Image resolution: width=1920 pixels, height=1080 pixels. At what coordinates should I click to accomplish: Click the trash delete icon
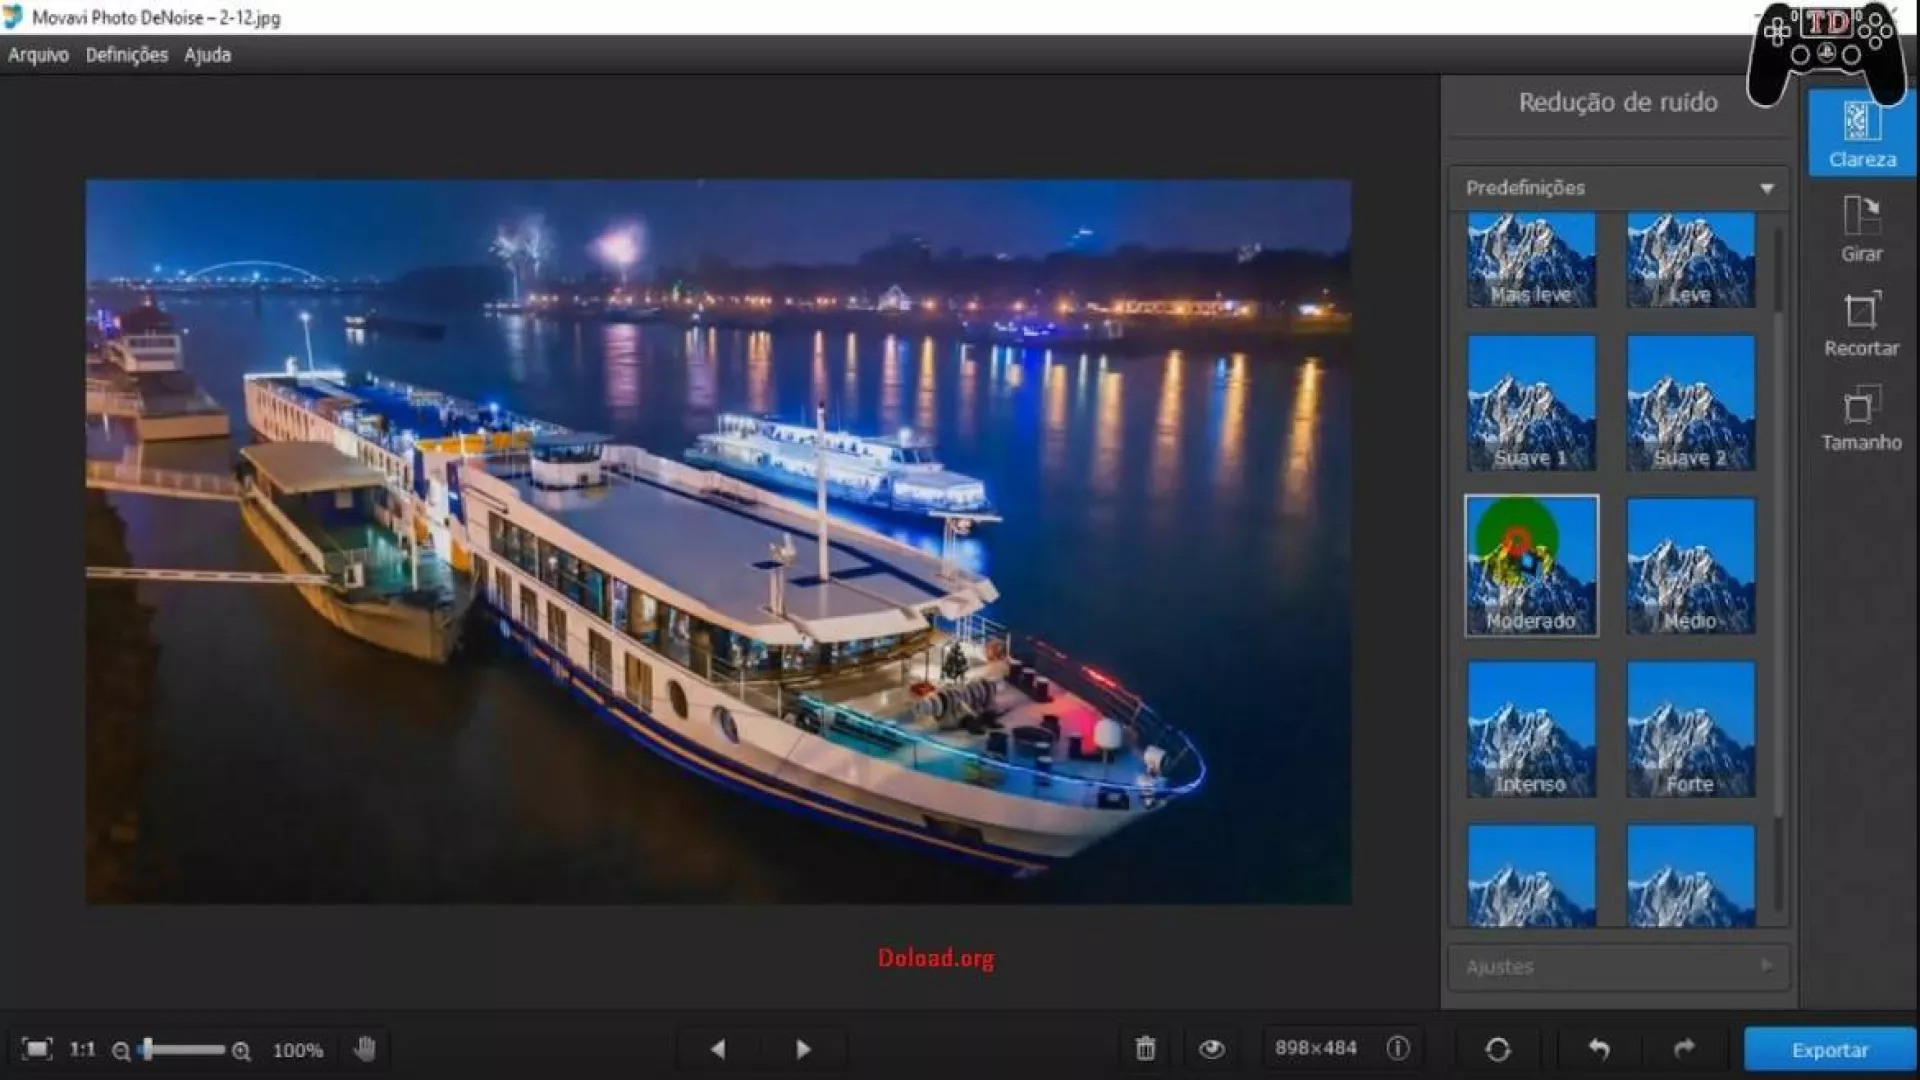pos(1145,1048)
